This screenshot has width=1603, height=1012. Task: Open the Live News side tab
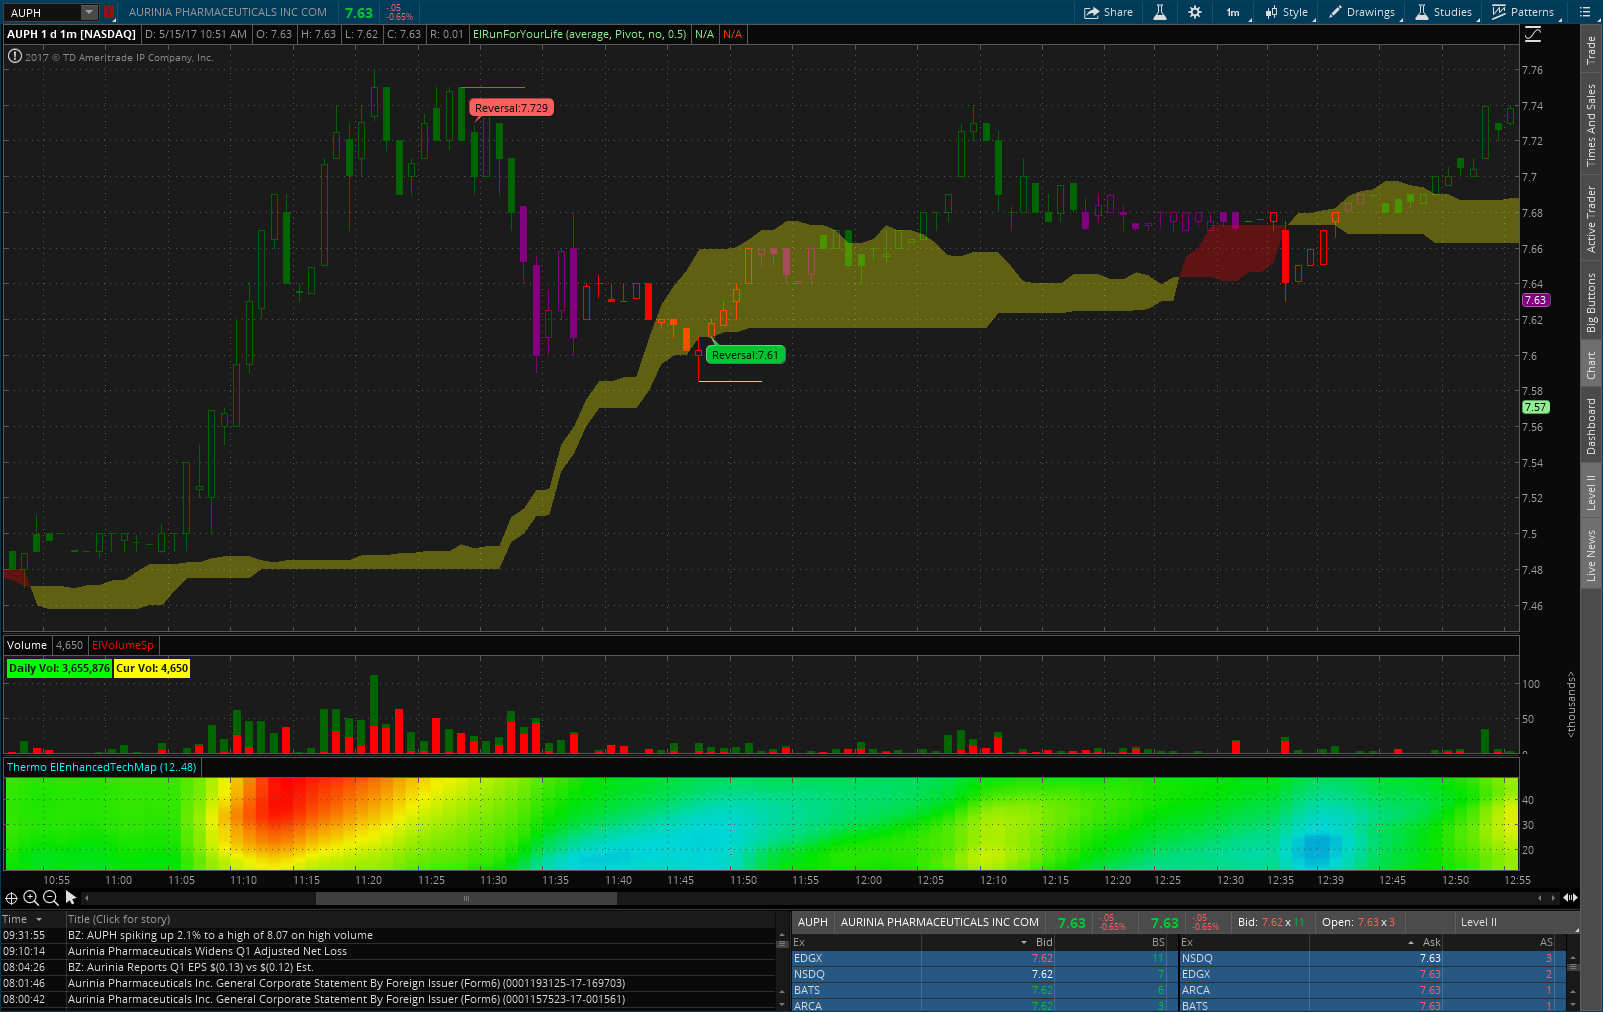1591,555
